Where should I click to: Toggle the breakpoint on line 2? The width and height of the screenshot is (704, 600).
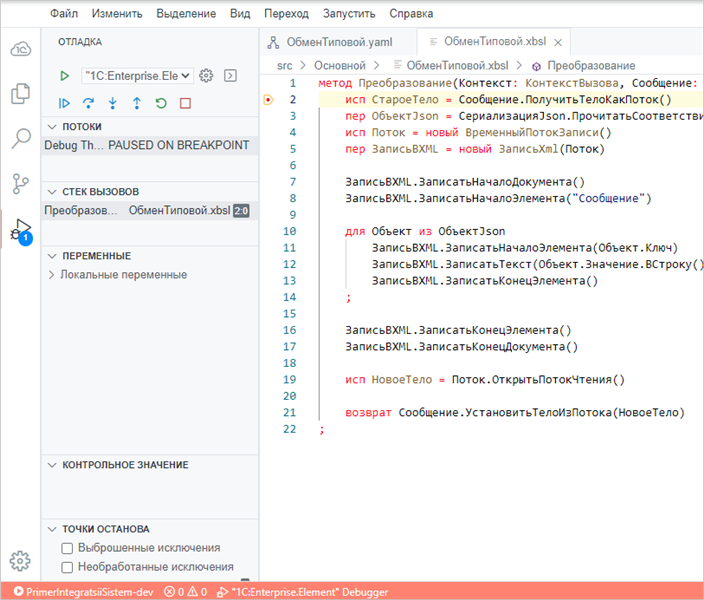coord(267,100)
